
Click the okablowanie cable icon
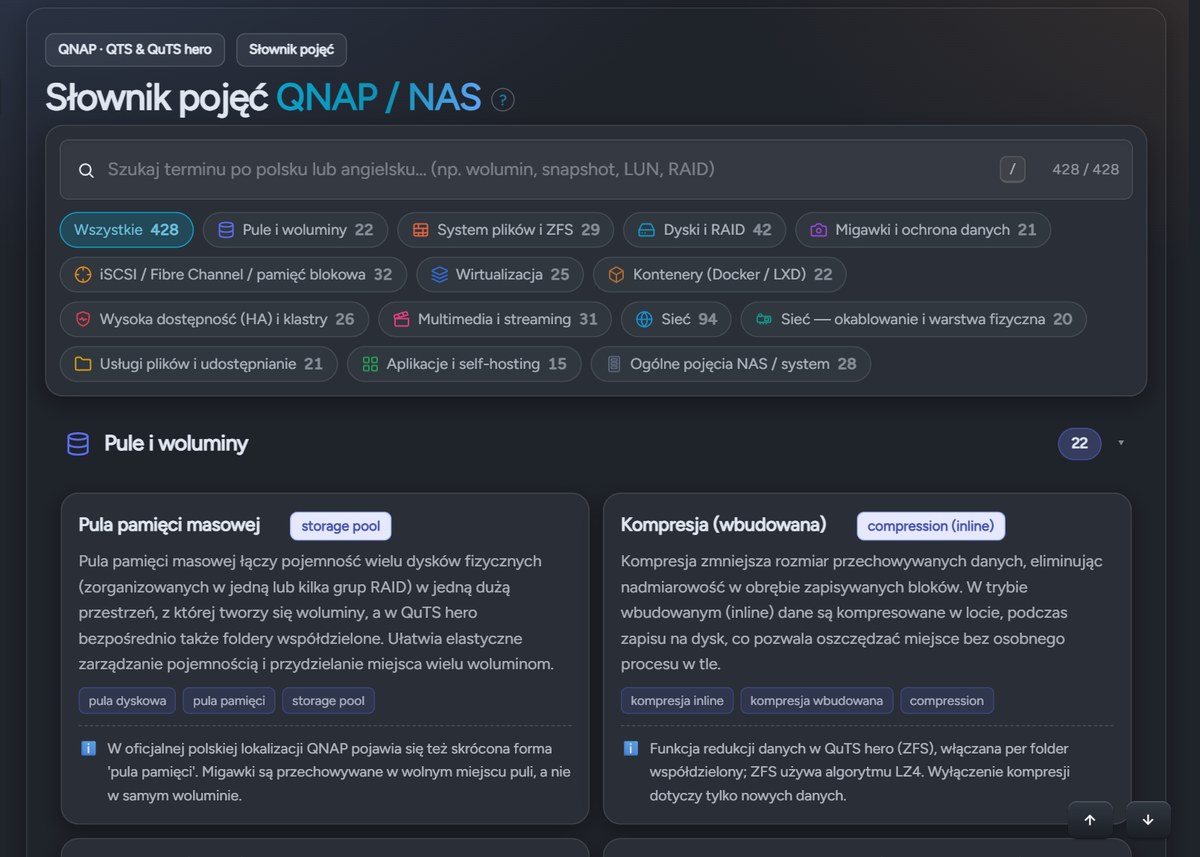click(x=764, y=319)
